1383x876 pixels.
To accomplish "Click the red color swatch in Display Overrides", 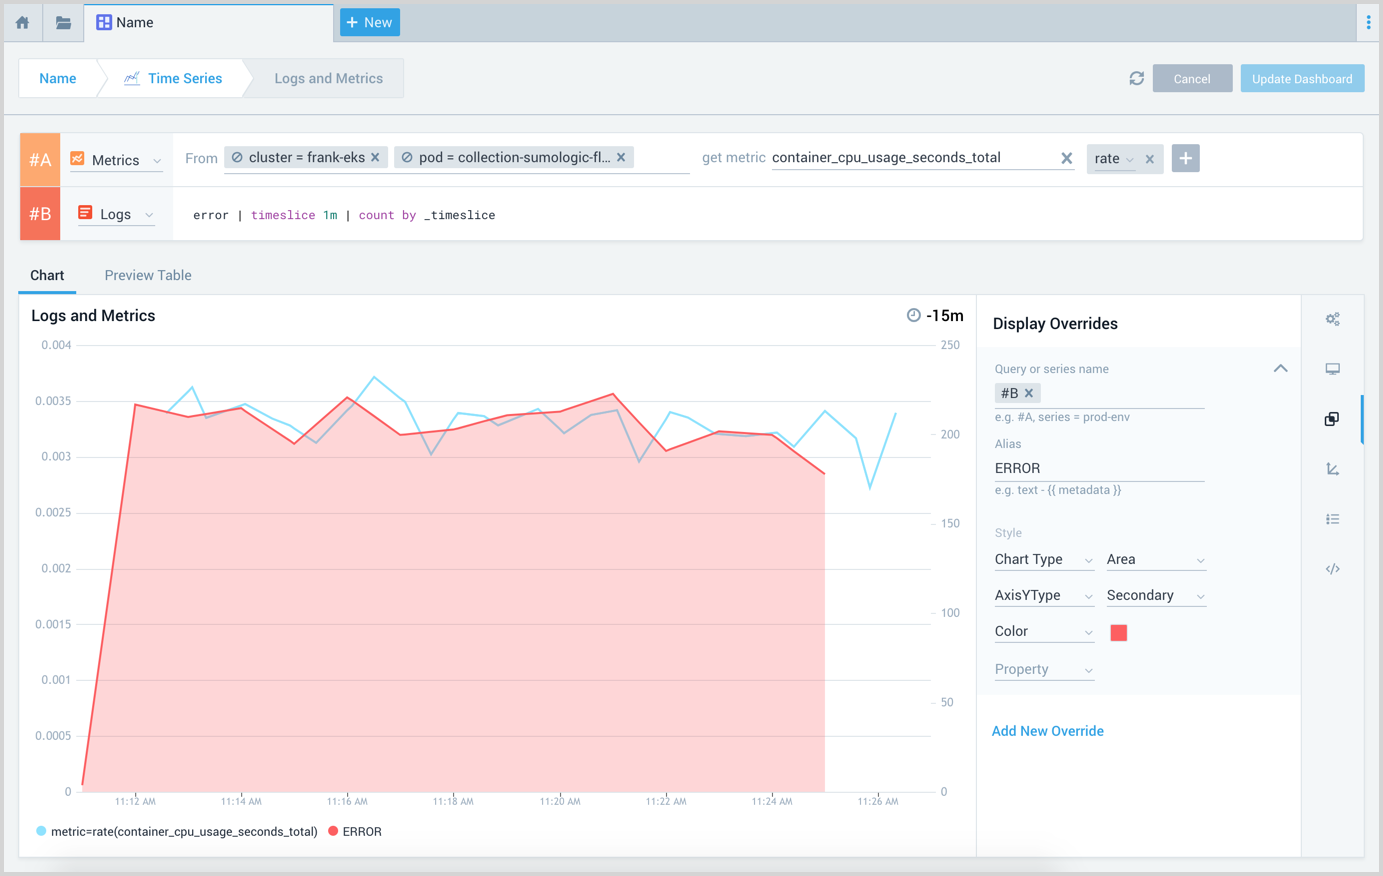I will tap(1118, 632).
